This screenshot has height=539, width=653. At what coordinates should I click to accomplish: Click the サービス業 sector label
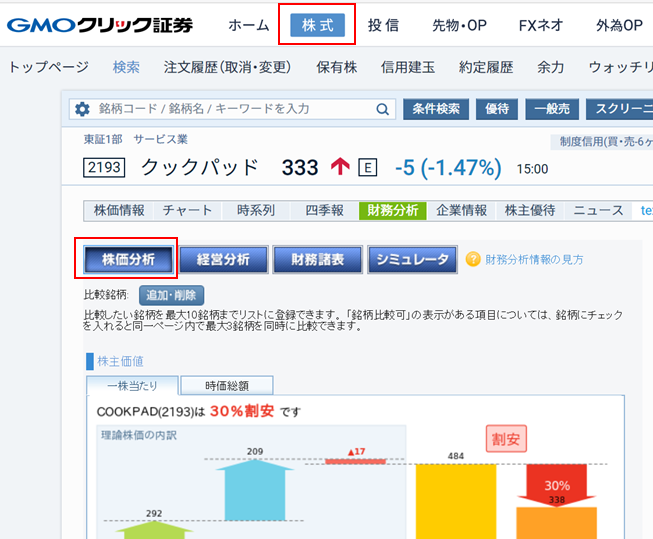point(160,139)
